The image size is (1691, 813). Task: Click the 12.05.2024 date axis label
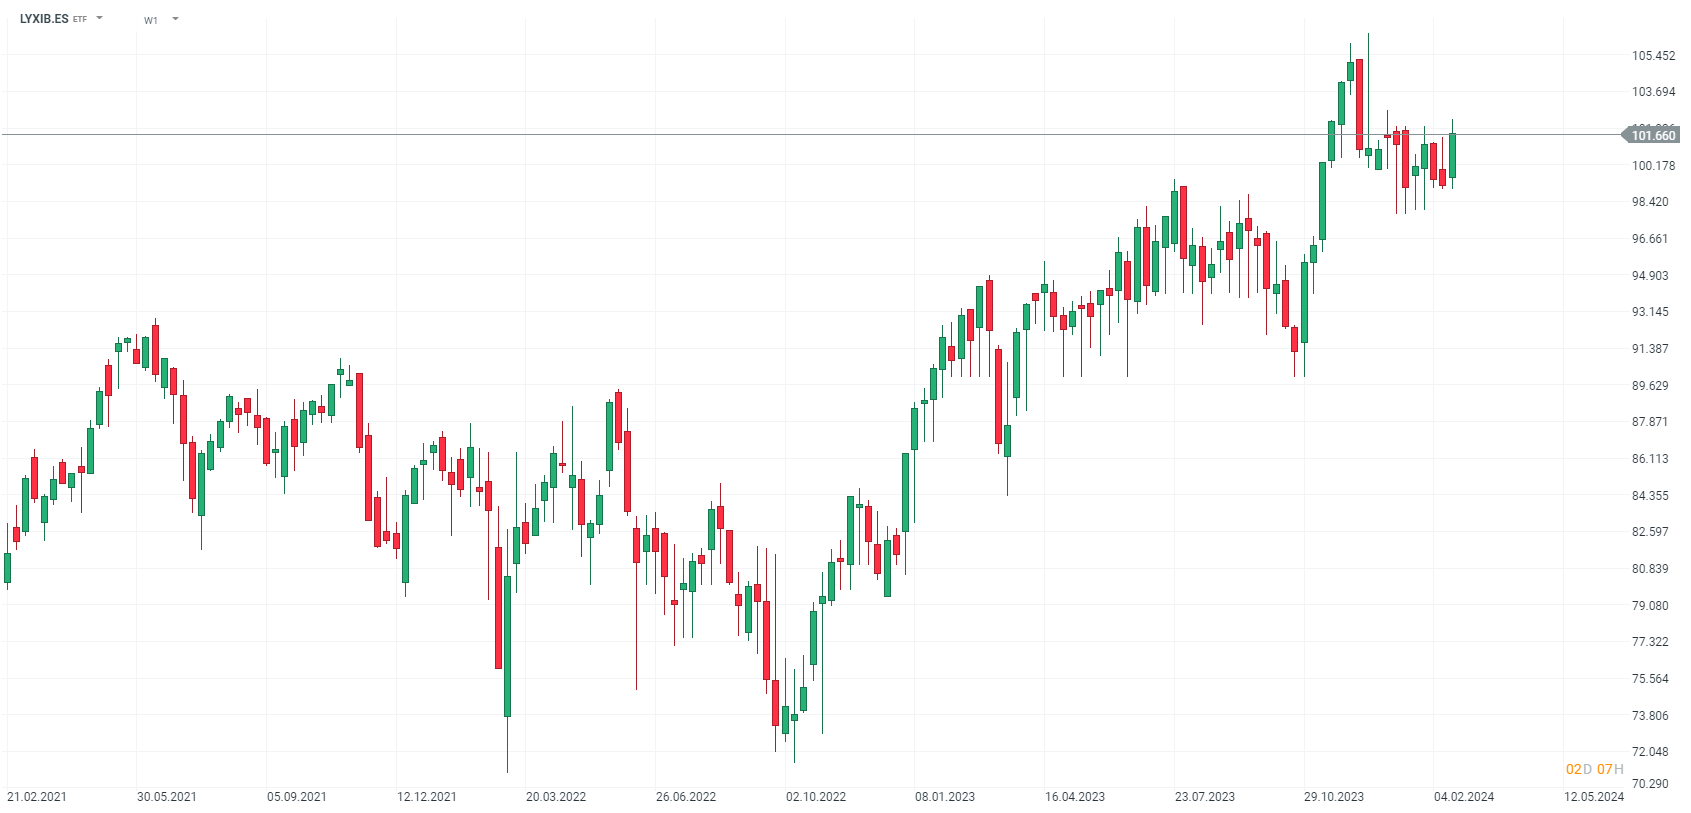1594,797
